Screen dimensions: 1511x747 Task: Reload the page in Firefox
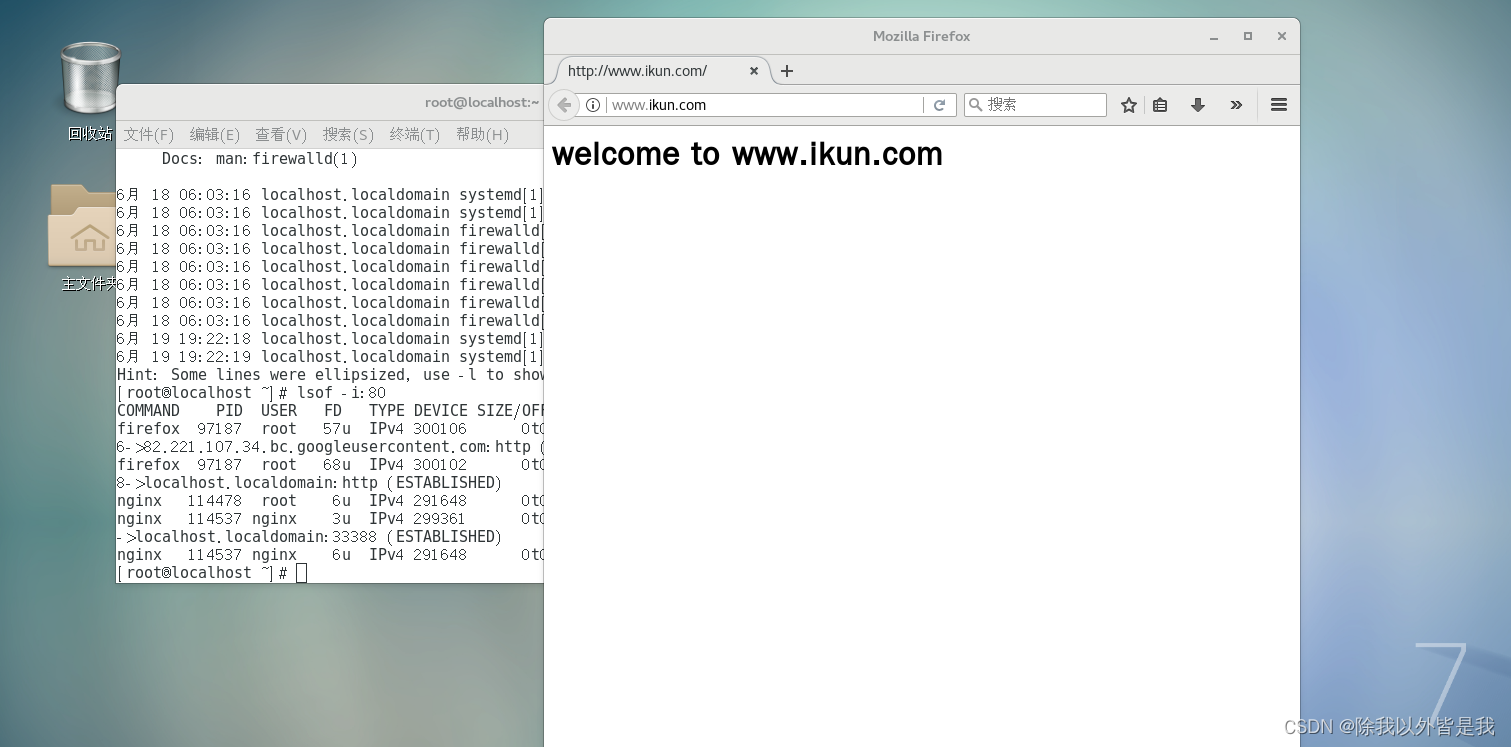pos(939,105)
